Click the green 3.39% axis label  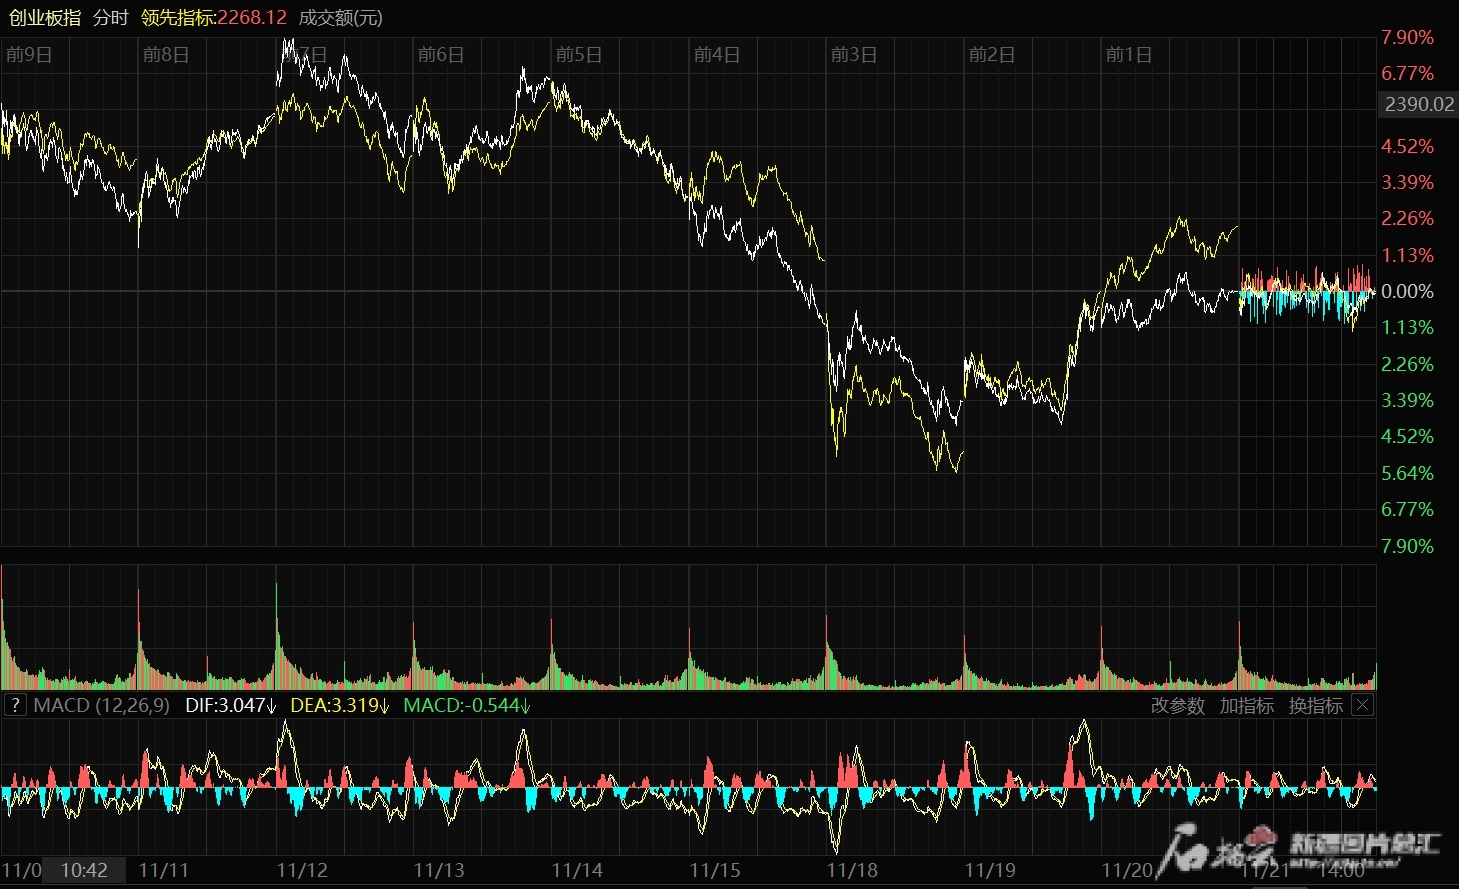pyautogui.click(x=1407, y=400)
